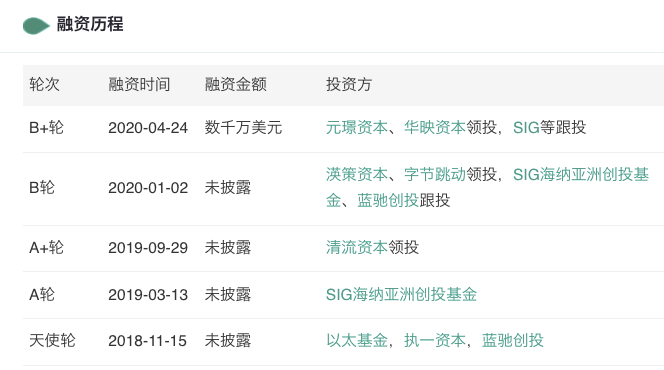The height and width of the screenshot is (370, 664).
Task: Click the 投资方 column header
Action: pos(349,85)
